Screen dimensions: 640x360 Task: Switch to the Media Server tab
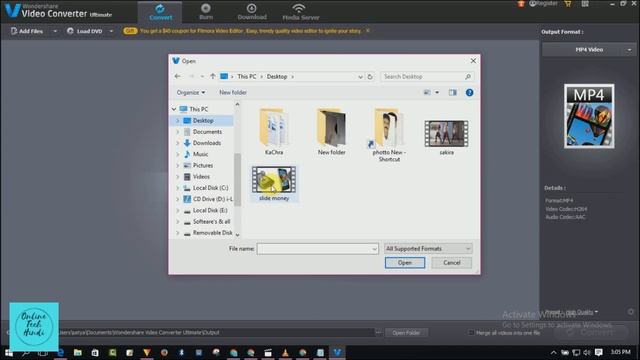pos(301,11)
